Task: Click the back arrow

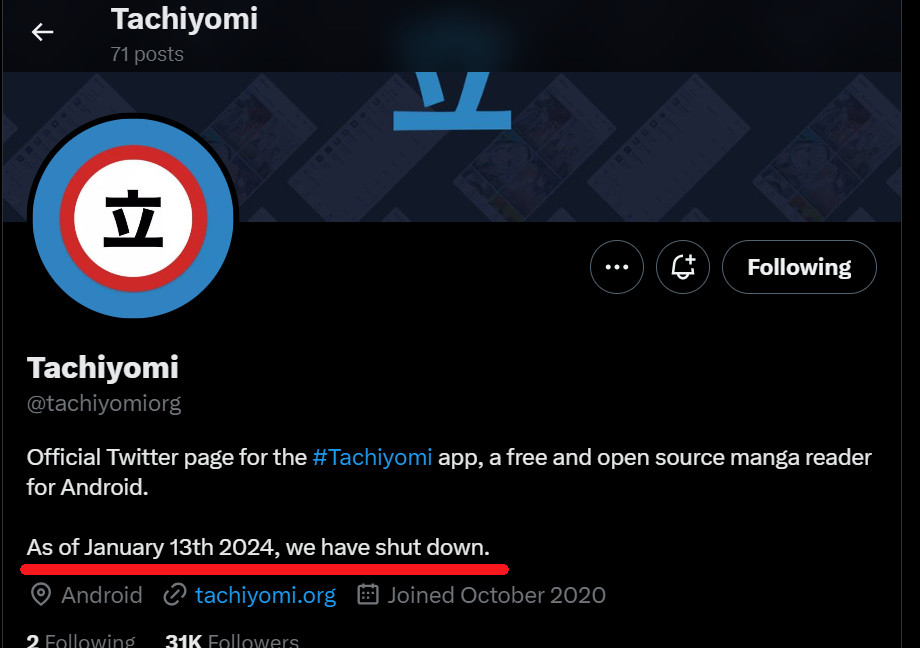Action: point(42,32)
